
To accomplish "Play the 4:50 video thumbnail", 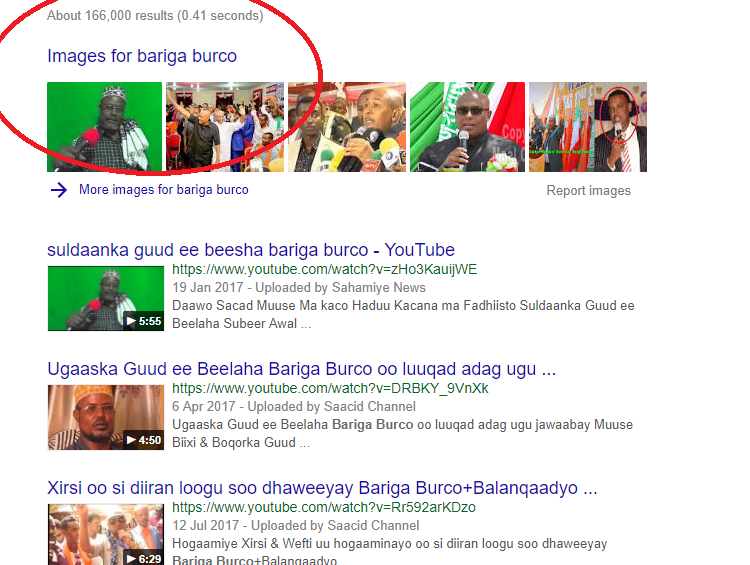I will [106, 417].
